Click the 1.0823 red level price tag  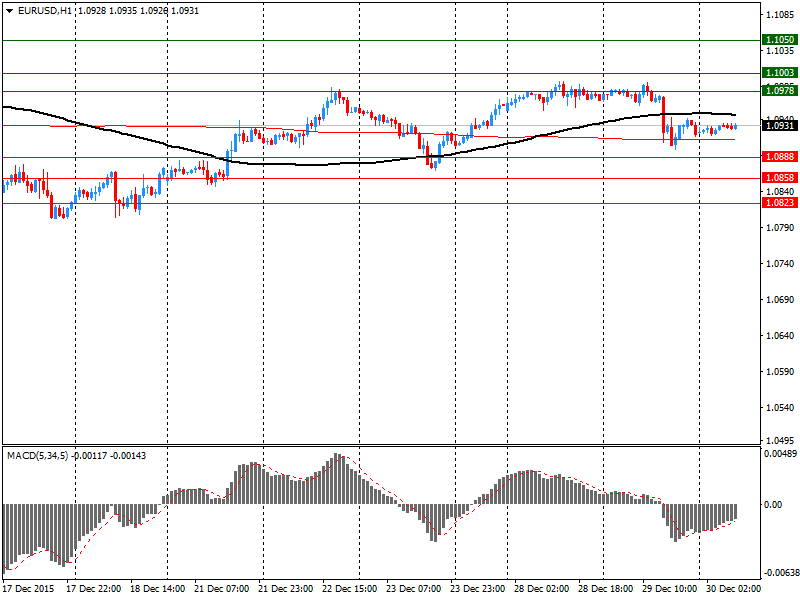click(x=779, y=203)
